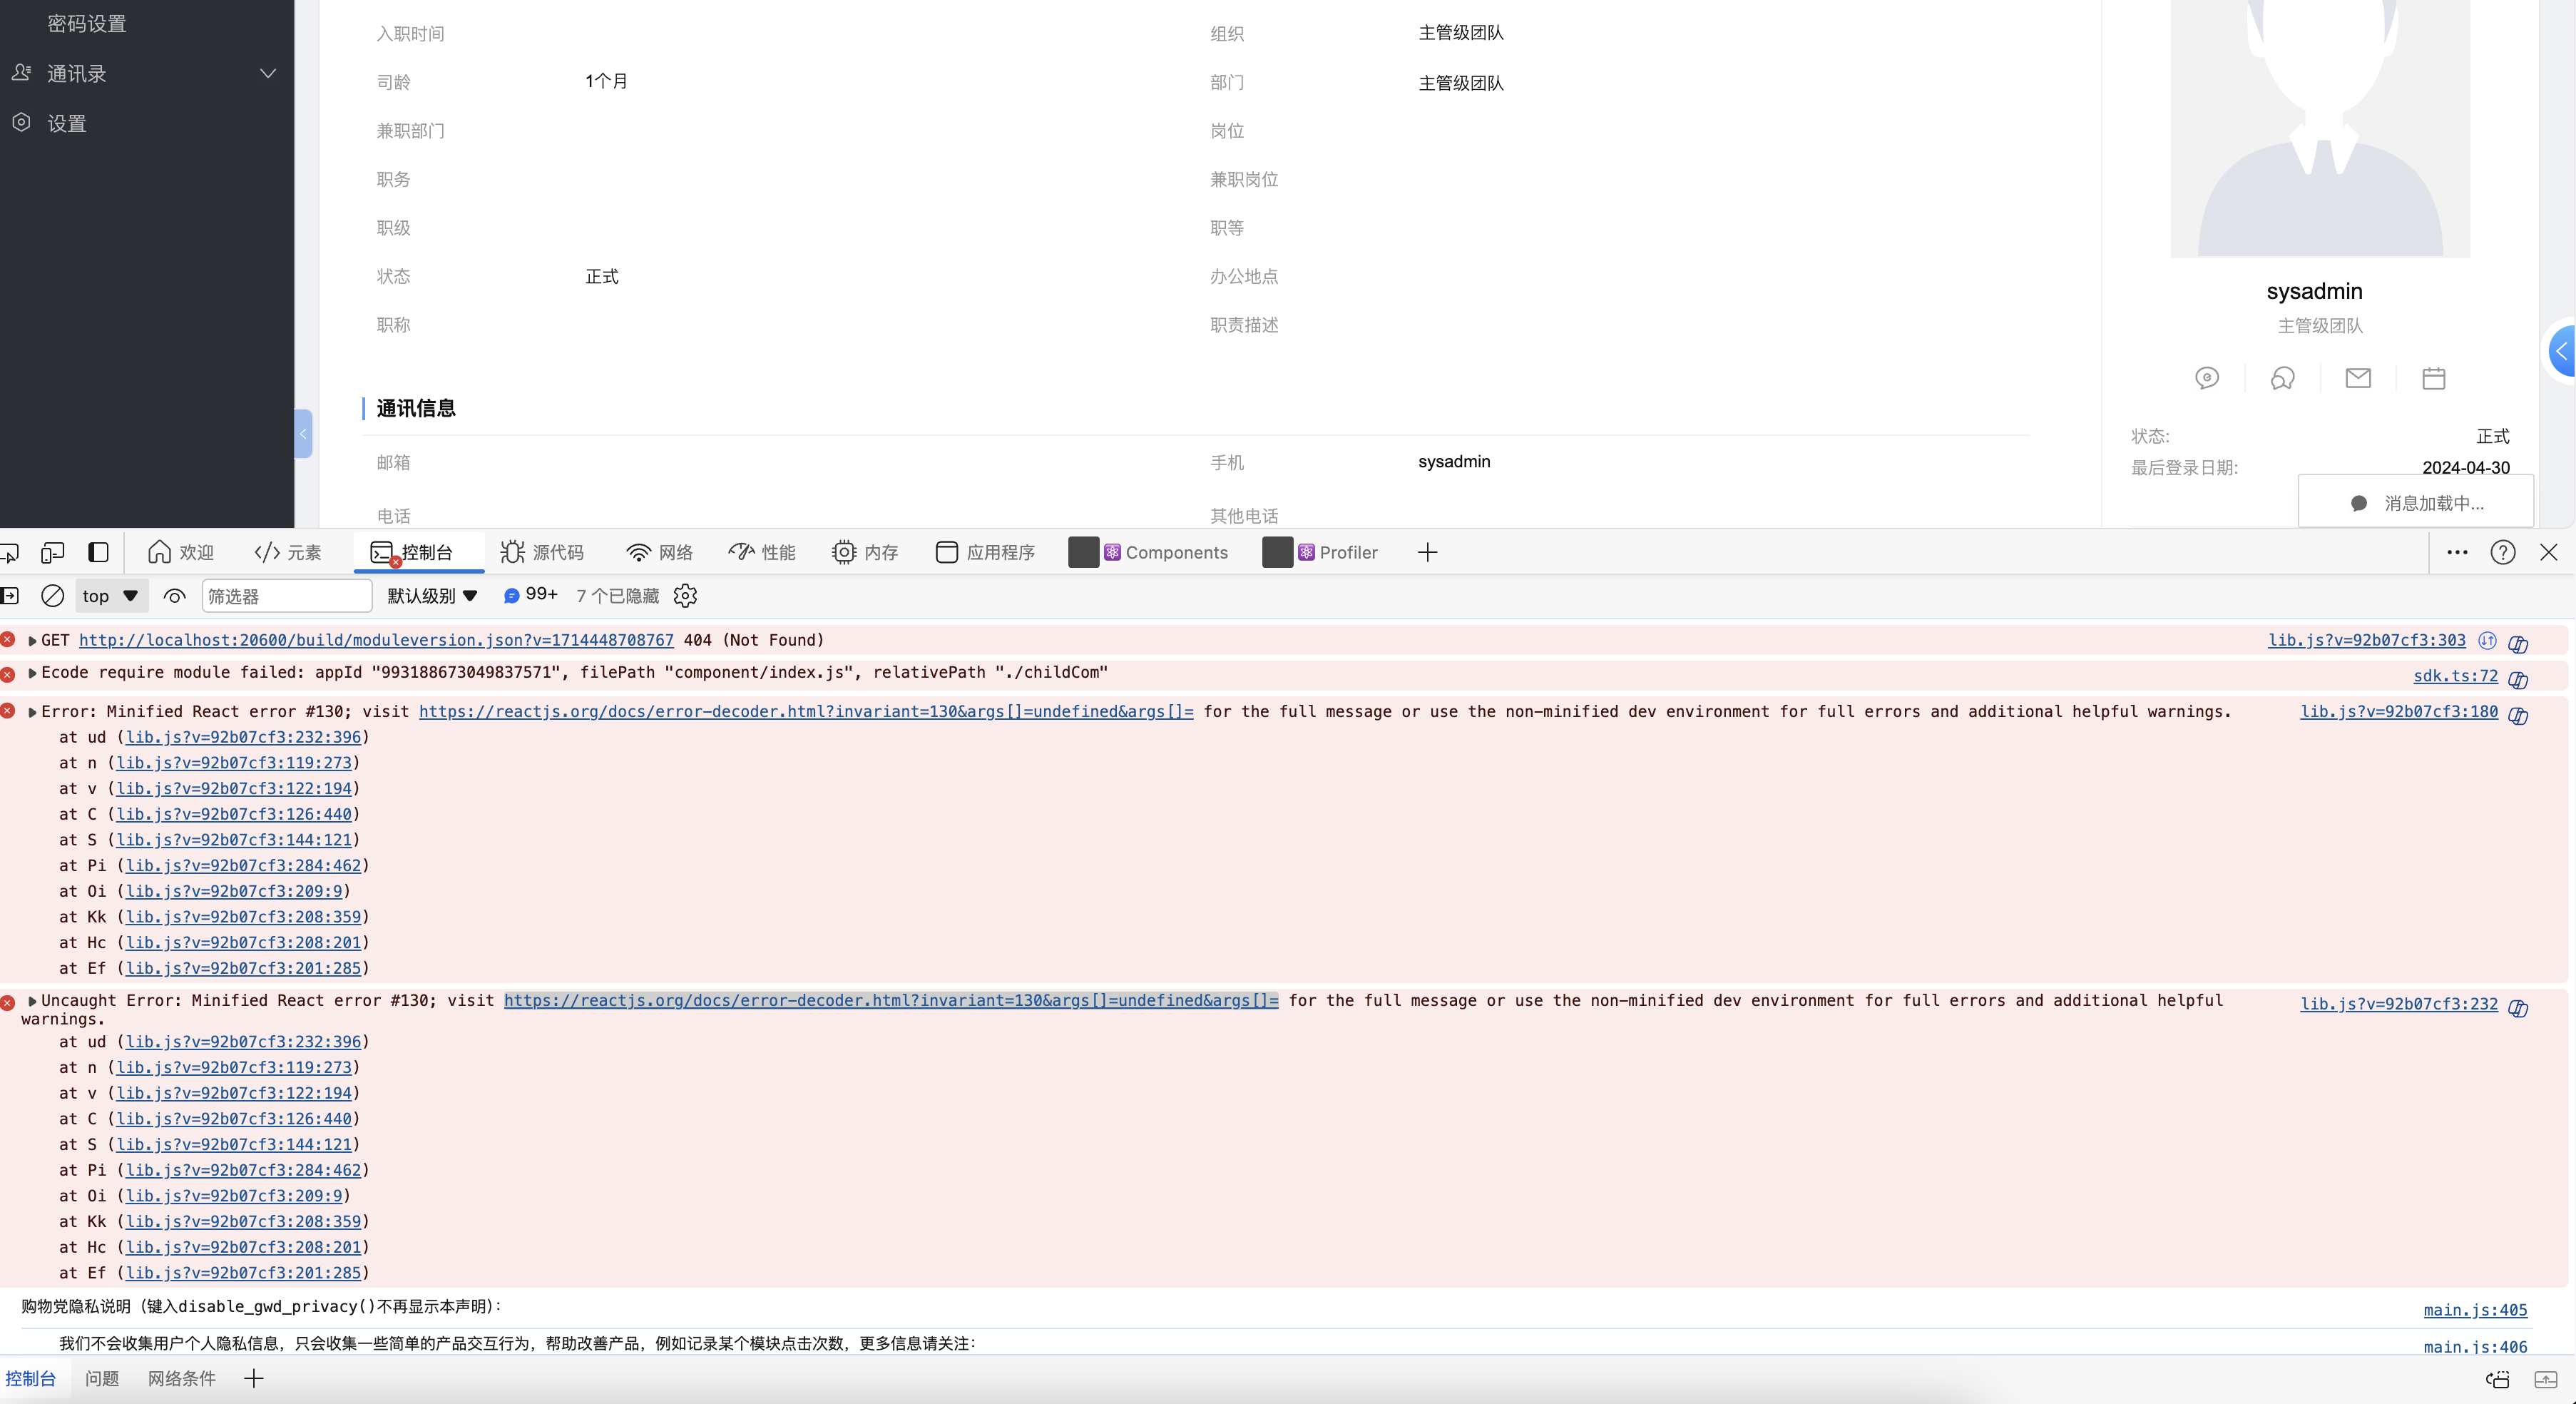The image size is (2576, 1404).
Task: Open stack link at ud lib.js:232:396 in first error
Action: [243, 737]
